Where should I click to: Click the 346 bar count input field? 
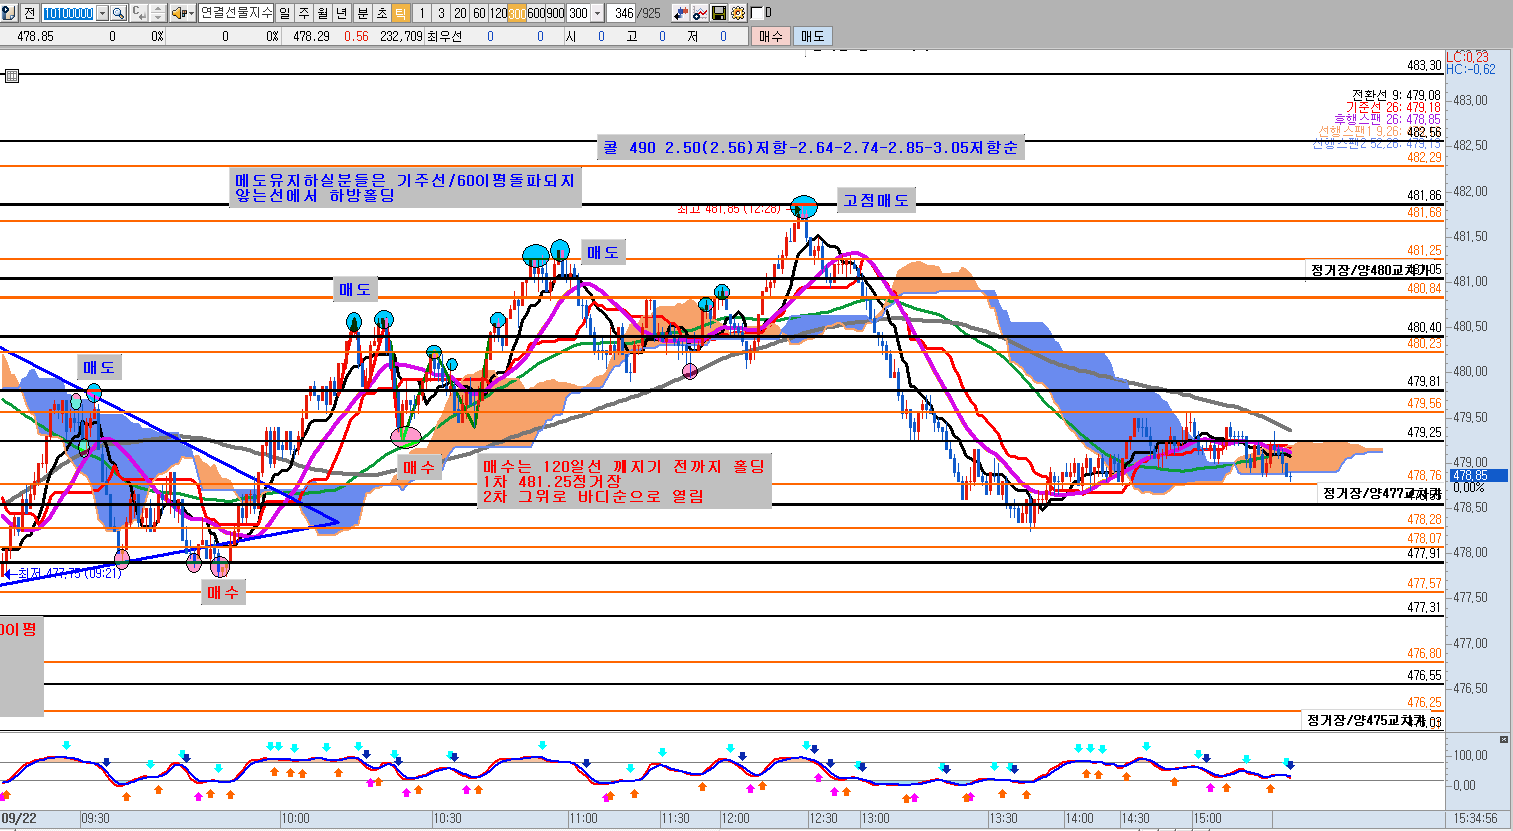pos(624,13)
